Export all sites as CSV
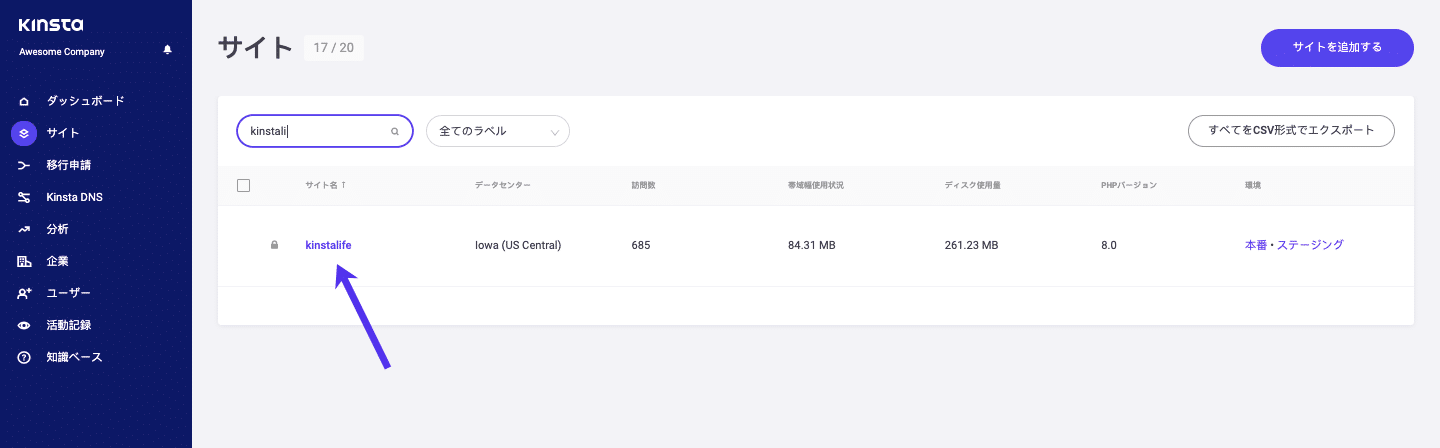This screenshot has width=1440, height=448. point(1291,131)
